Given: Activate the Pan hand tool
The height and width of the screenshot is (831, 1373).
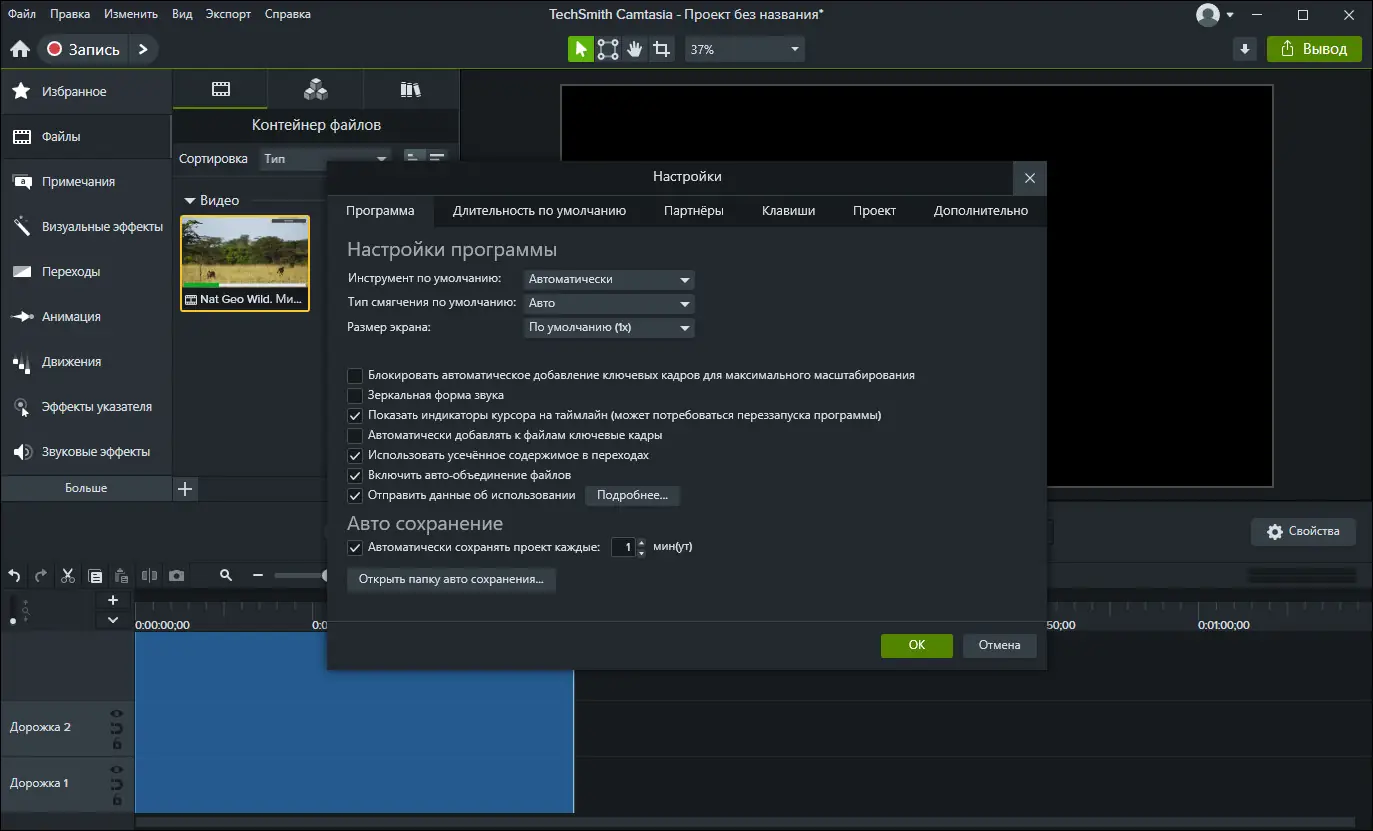Looking at the screenshot, I should 634,49.
